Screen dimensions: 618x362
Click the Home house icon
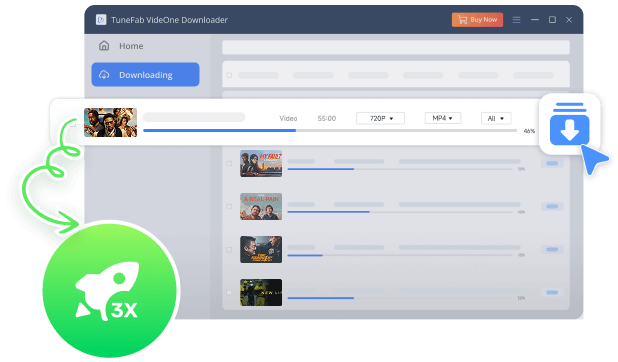pyautogui.click(x=104, y=46)
